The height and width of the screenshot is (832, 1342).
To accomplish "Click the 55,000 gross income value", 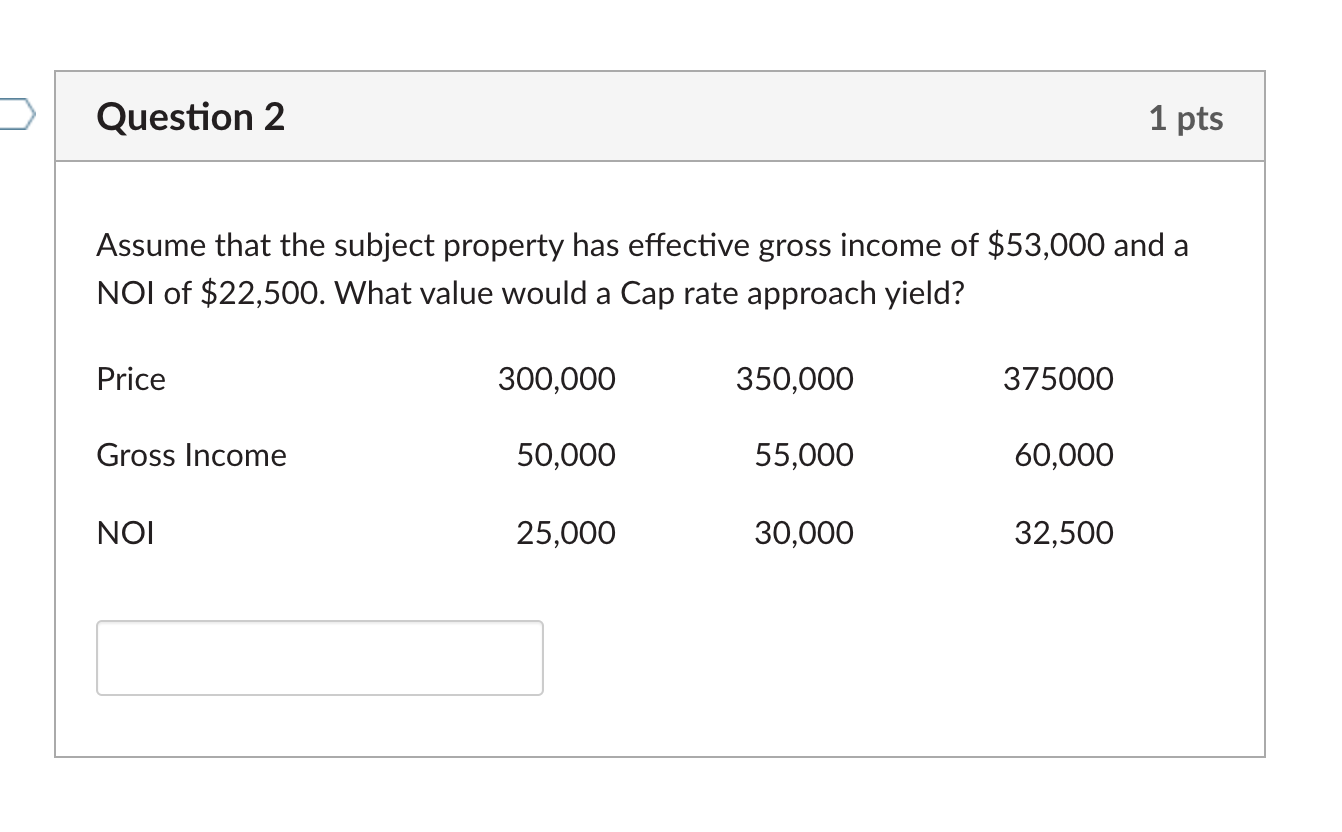I will (803, 455).
